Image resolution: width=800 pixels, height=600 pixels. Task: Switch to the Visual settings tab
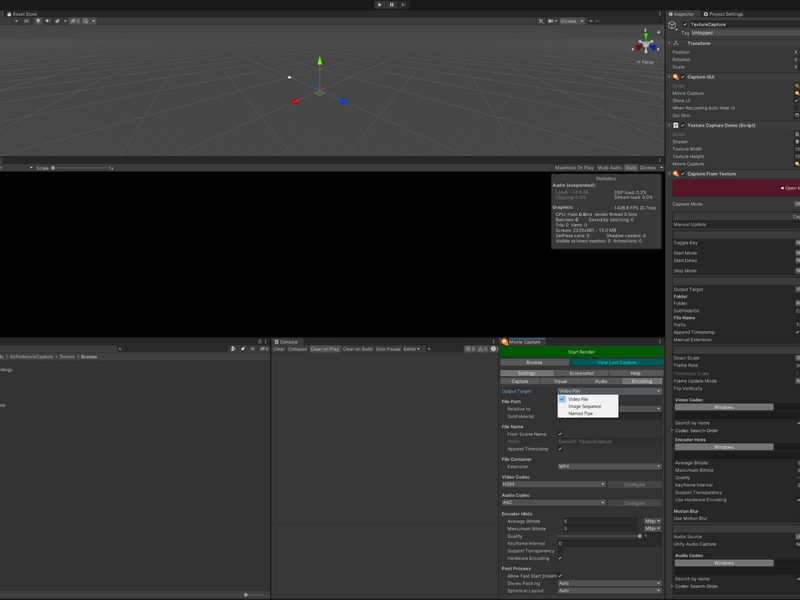[560, 382]
